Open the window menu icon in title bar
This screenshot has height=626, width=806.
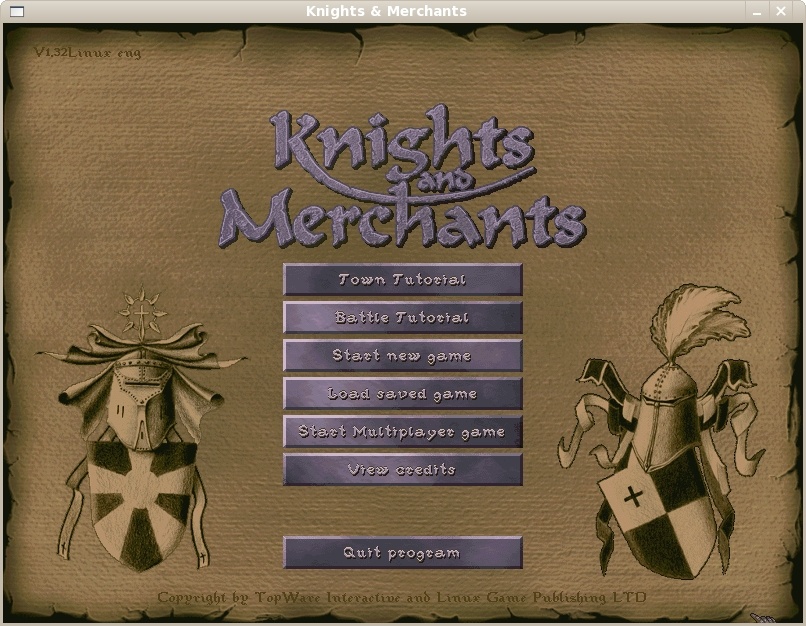click(17, 11)
